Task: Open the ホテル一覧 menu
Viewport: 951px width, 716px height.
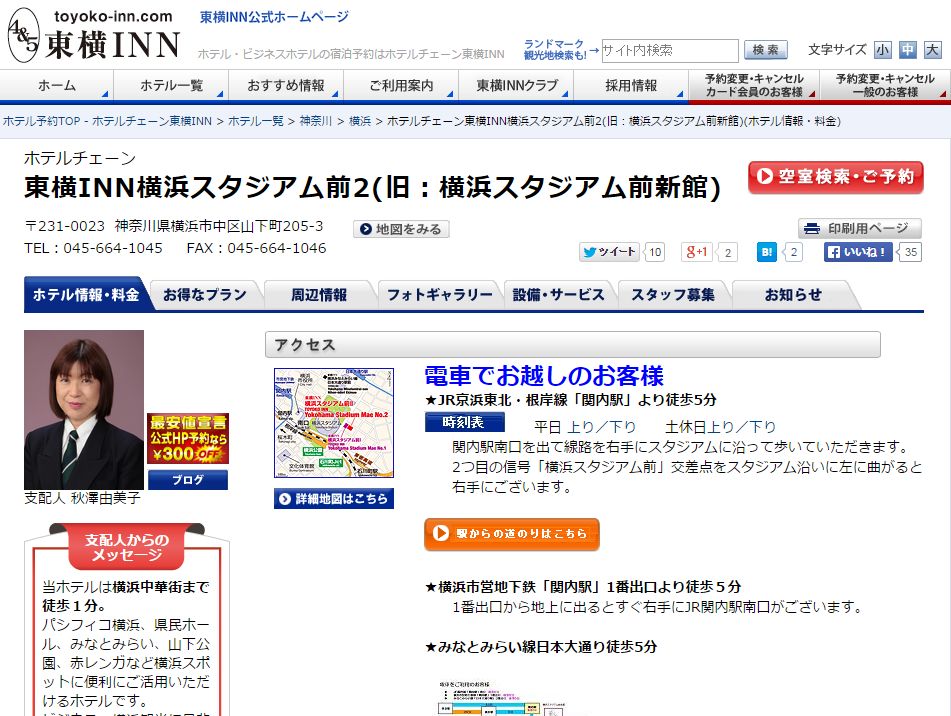Action: (x=172, y=85)
